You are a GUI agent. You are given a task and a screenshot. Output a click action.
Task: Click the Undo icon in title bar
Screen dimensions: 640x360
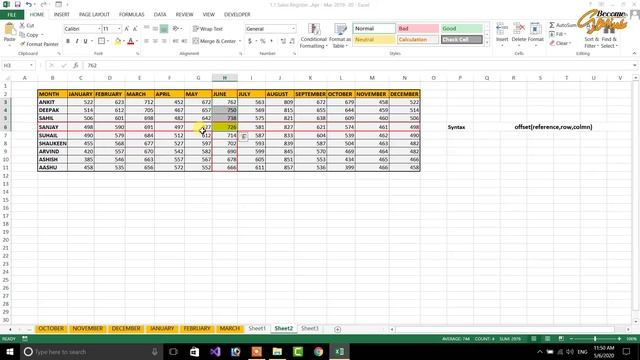29,4
